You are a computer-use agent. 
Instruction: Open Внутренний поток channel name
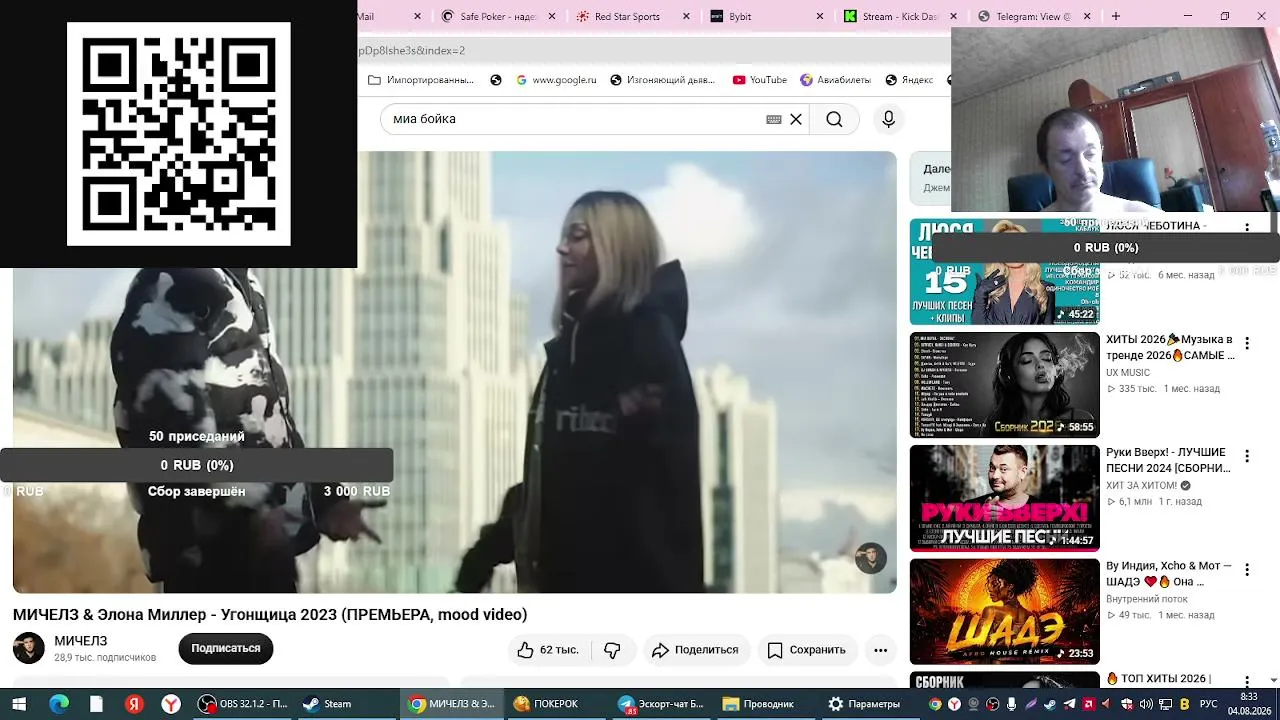click(x=1147, y=599)
